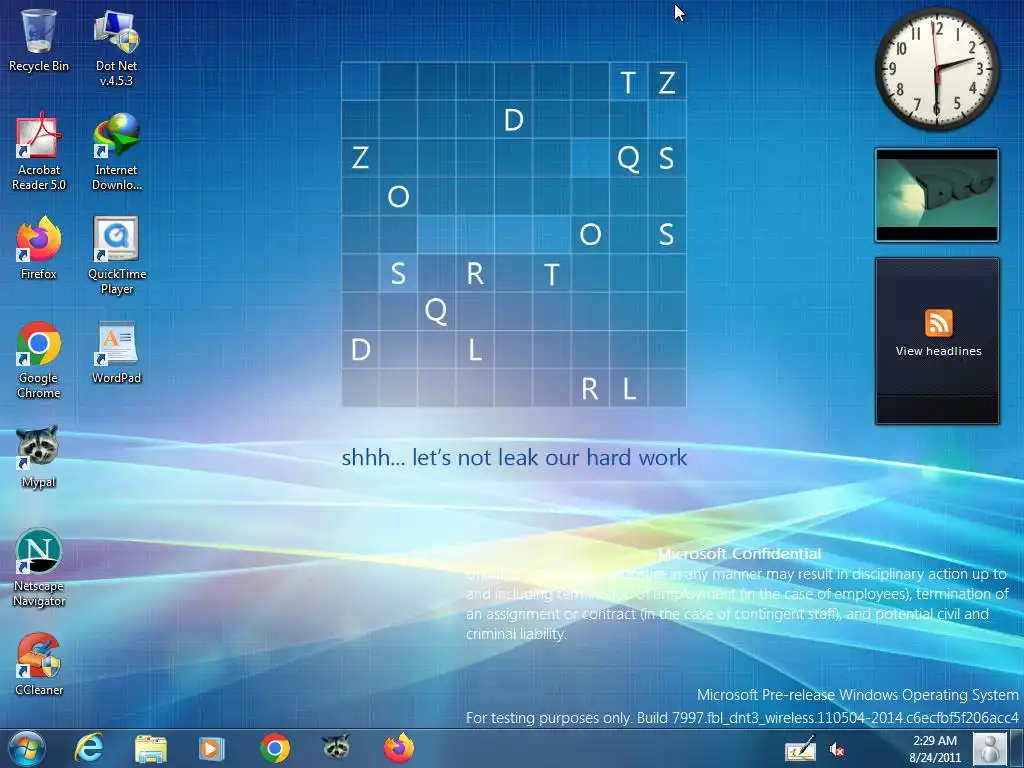Select Acrobat Reader 5.0 shortcut
Image resolution: width=1024 pixels, height=768 pixels.
[x=39, y=152]
